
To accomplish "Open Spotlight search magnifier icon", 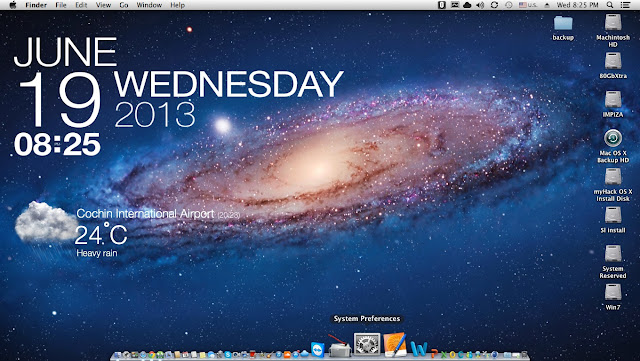I will point(609,5).
